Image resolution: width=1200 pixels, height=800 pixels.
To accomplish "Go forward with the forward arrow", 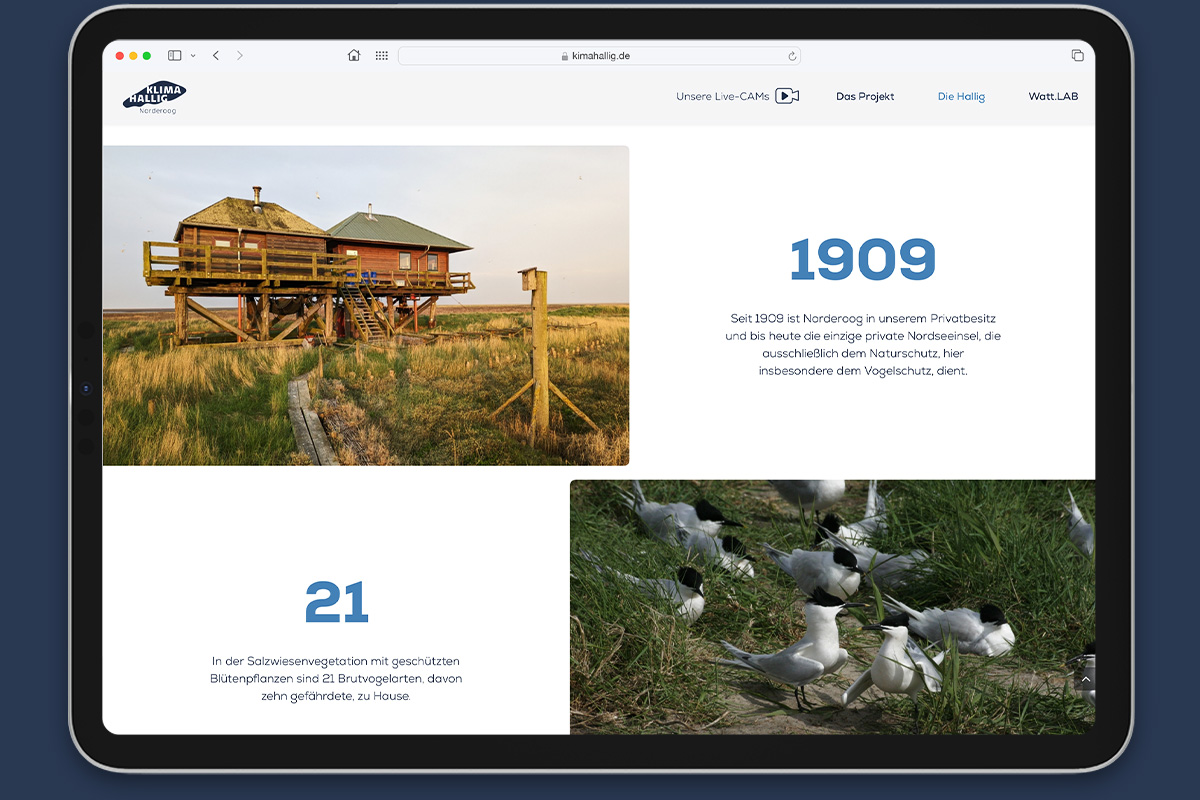I will (240, 56).
